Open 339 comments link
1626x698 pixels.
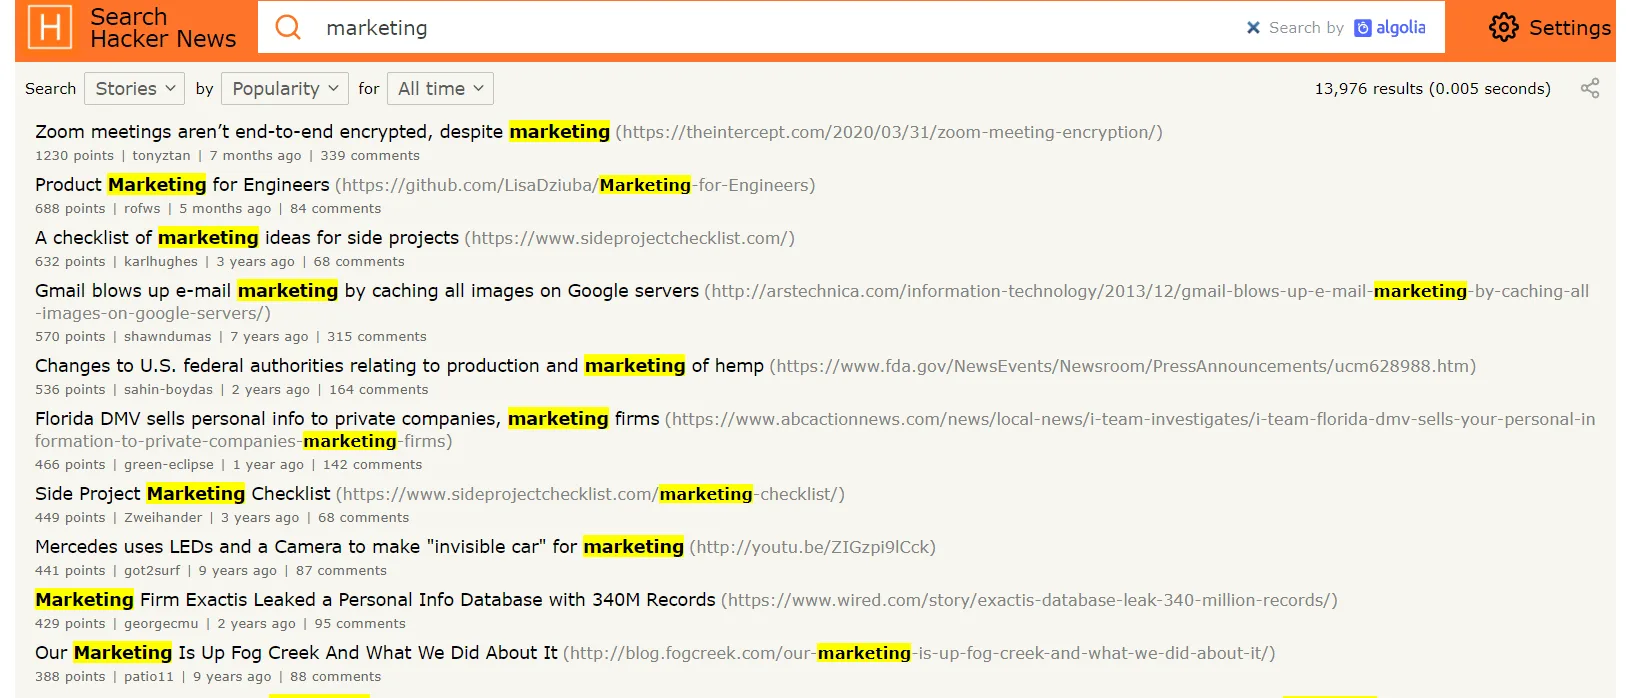click(370, 156)
